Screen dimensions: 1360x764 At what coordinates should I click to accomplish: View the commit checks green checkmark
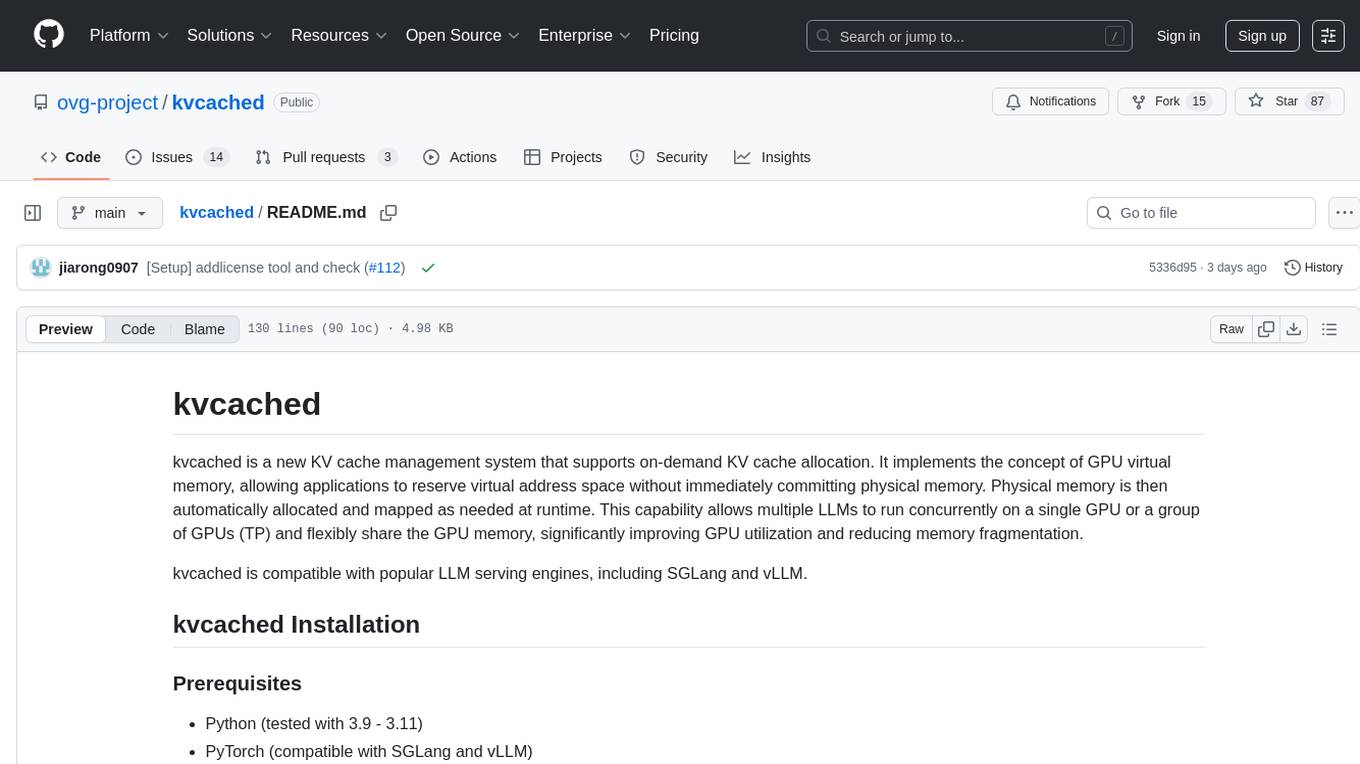(x=428, y=268)
